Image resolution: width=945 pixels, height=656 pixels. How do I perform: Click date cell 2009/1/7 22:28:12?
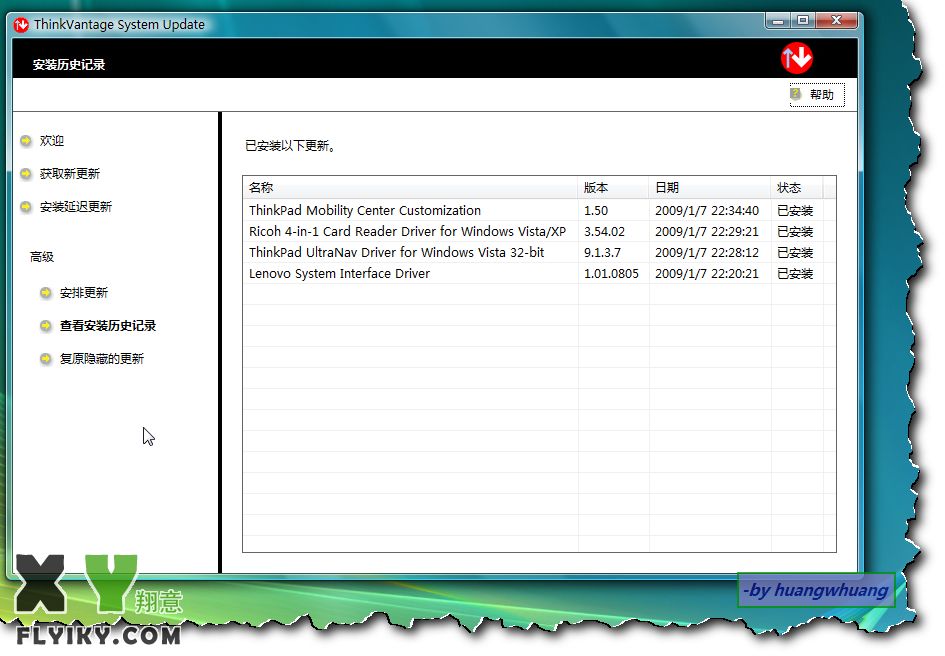707,253
